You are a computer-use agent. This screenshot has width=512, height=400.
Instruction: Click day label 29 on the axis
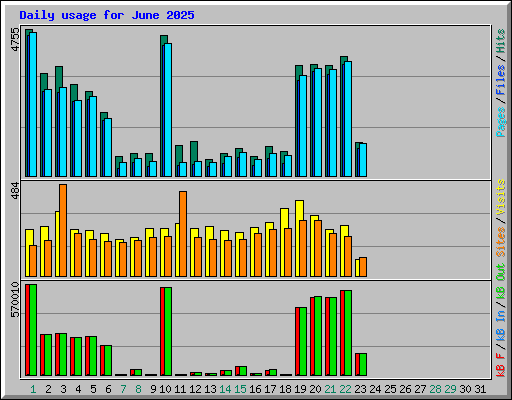click(x=450, y=389)
